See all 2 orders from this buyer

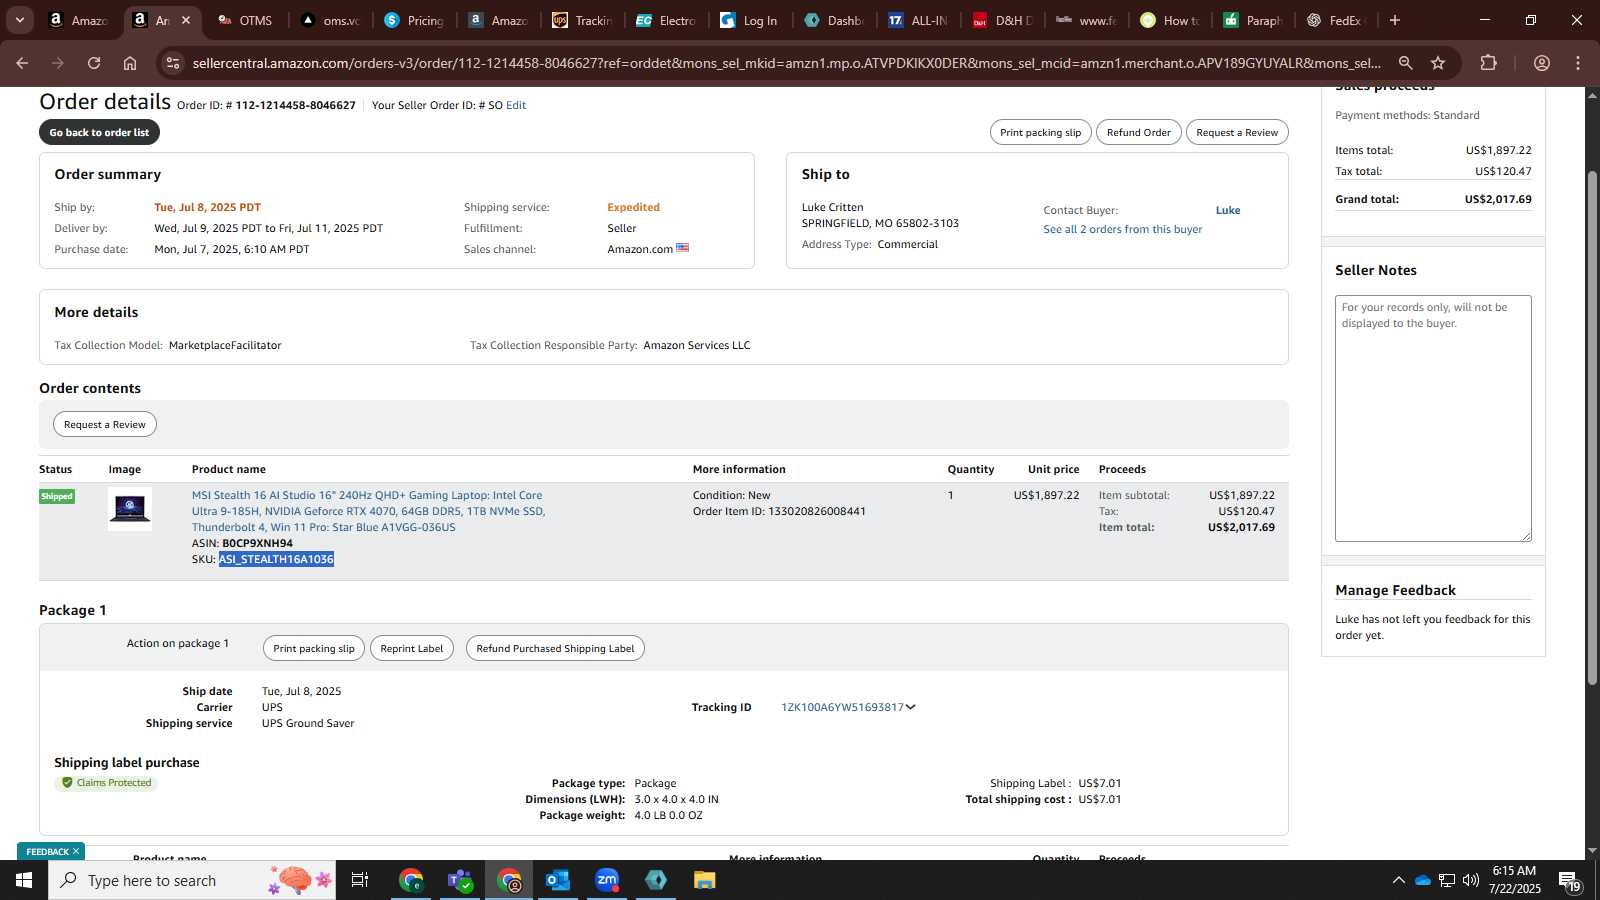point(1122,229)
